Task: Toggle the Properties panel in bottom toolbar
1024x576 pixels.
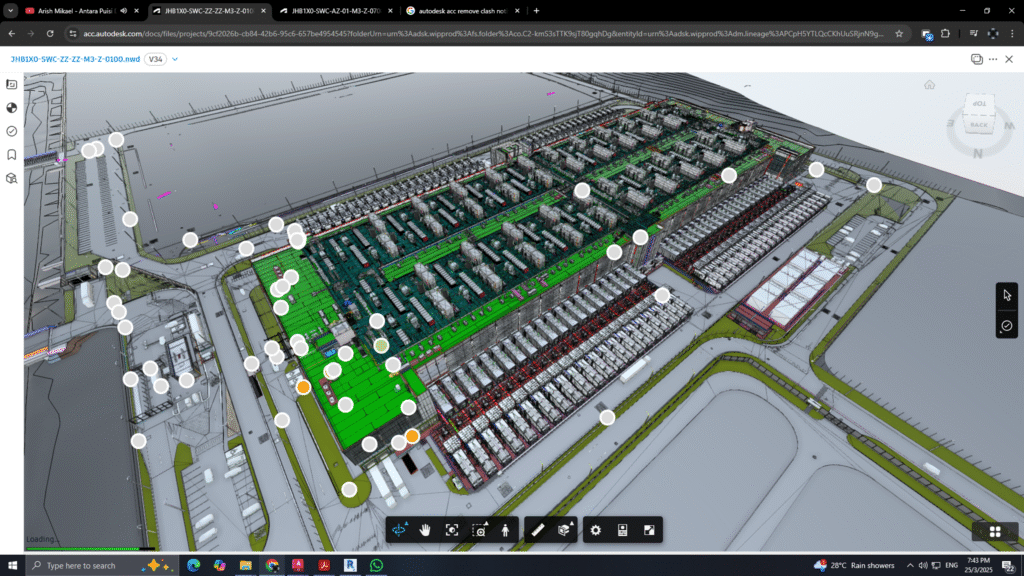Action: (622, 530)
